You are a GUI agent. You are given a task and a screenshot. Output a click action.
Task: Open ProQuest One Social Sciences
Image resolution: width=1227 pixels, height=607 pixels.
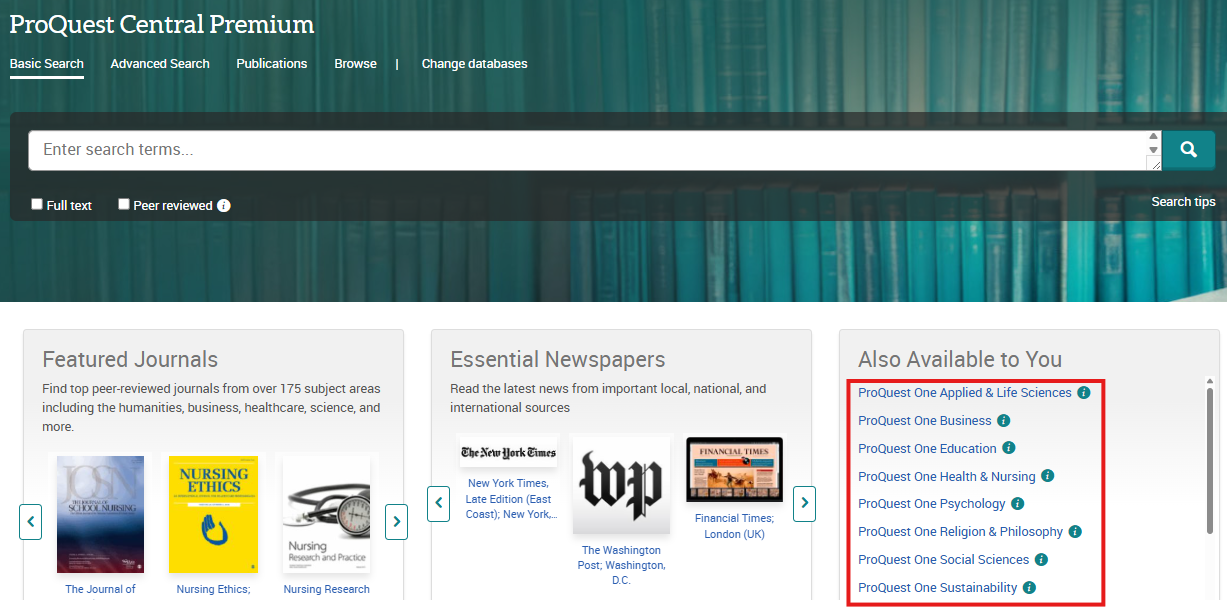pyautogui.click(x=944, y=560)
